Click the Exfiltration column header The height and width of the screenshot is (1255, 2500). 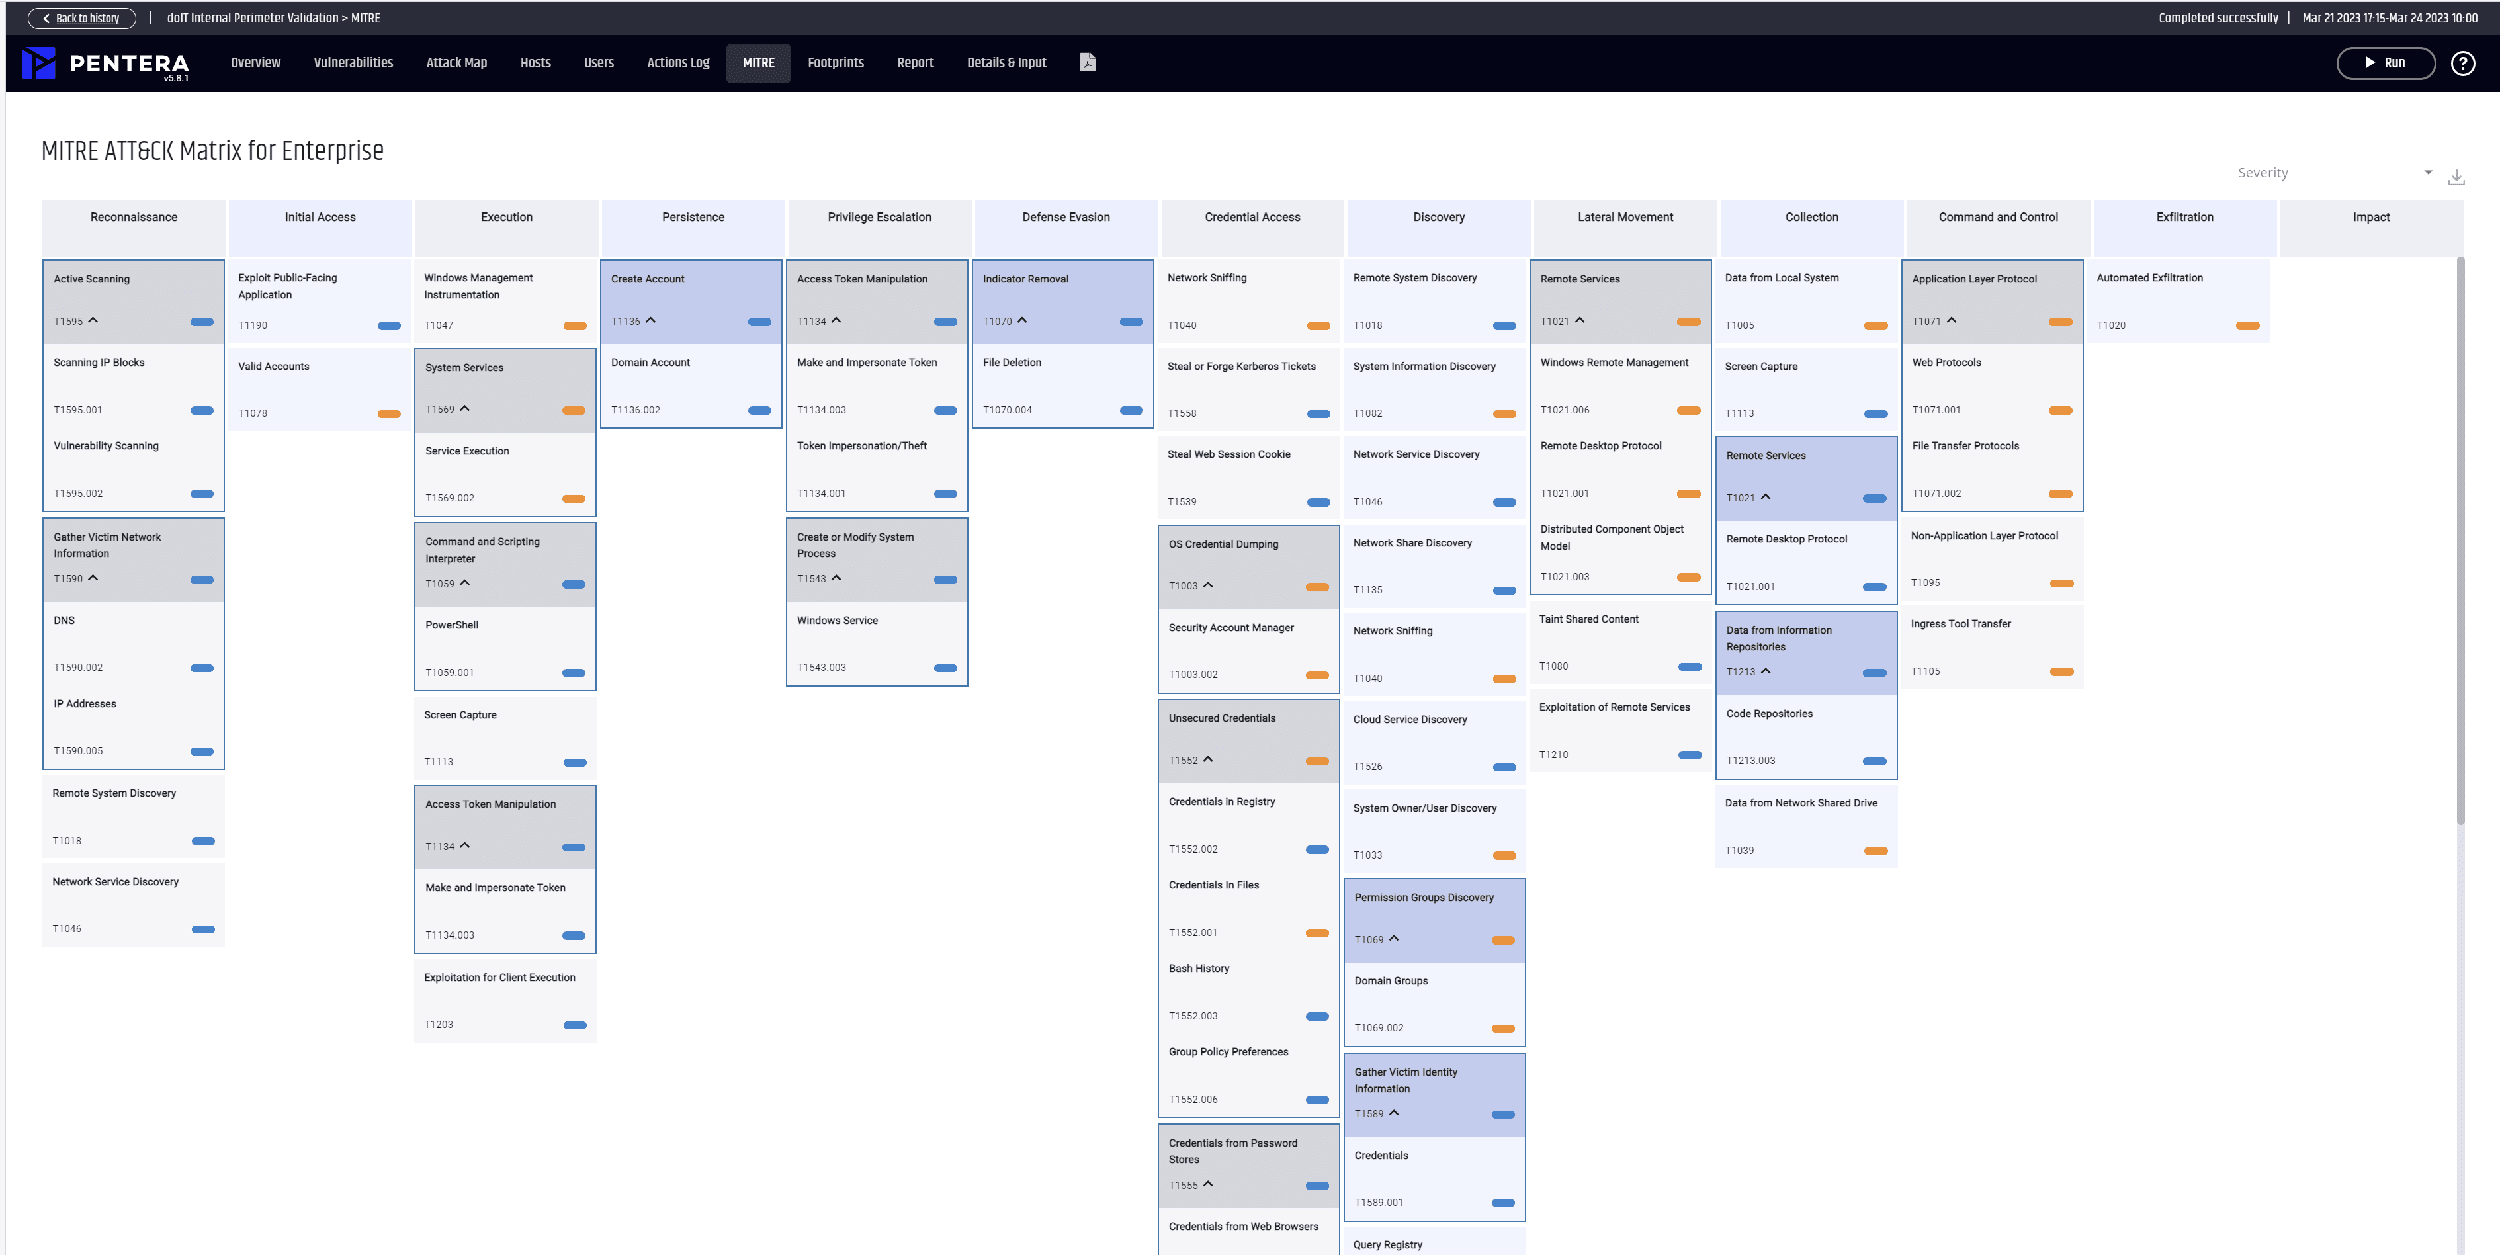2185,227
